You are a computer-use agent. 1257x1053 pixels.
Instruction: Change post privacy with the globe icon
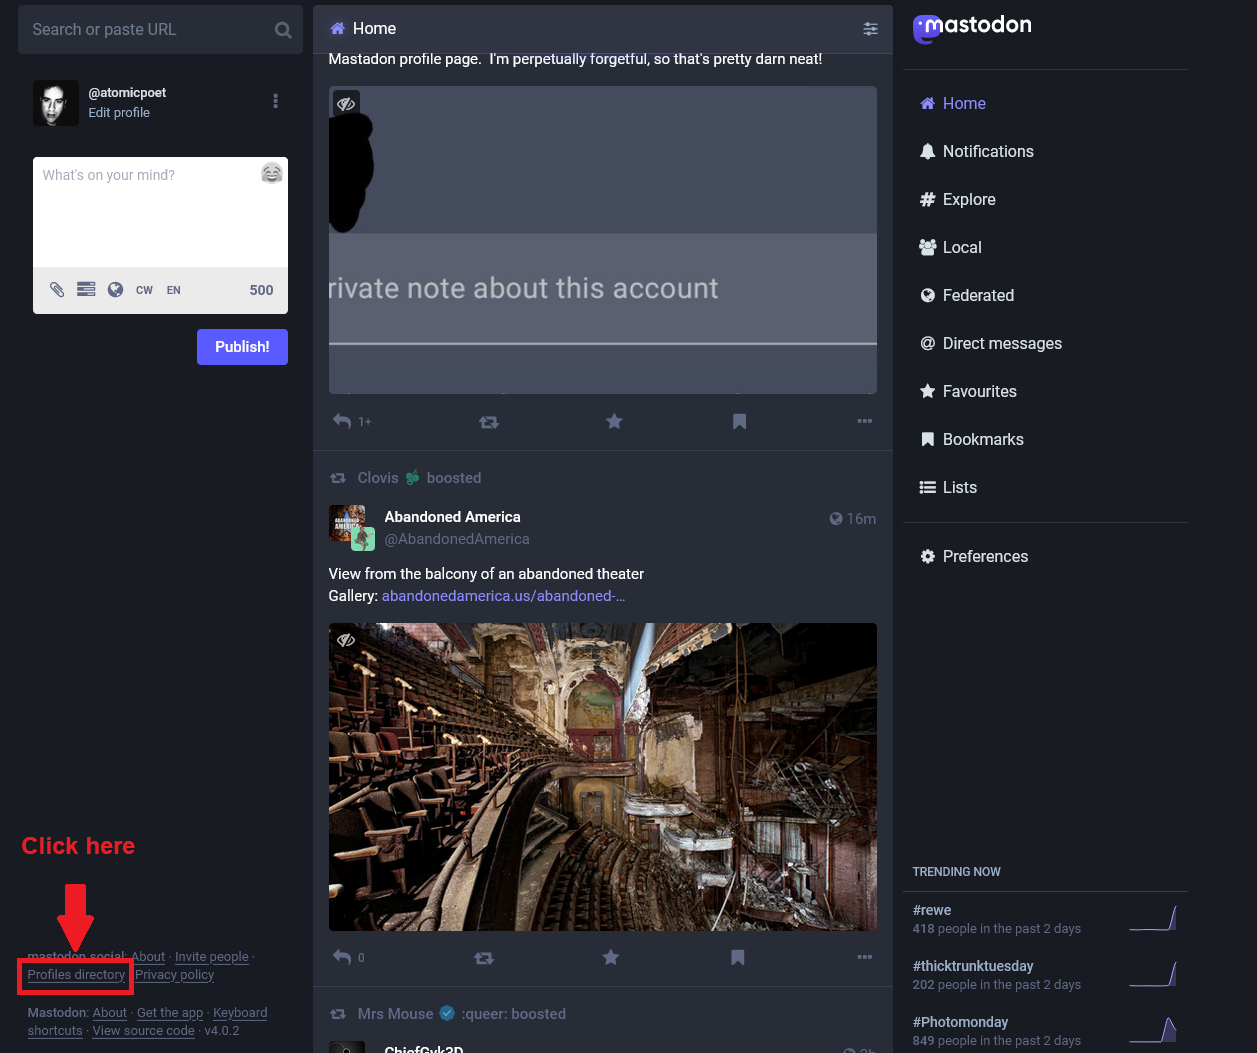[x=116, y=290]
